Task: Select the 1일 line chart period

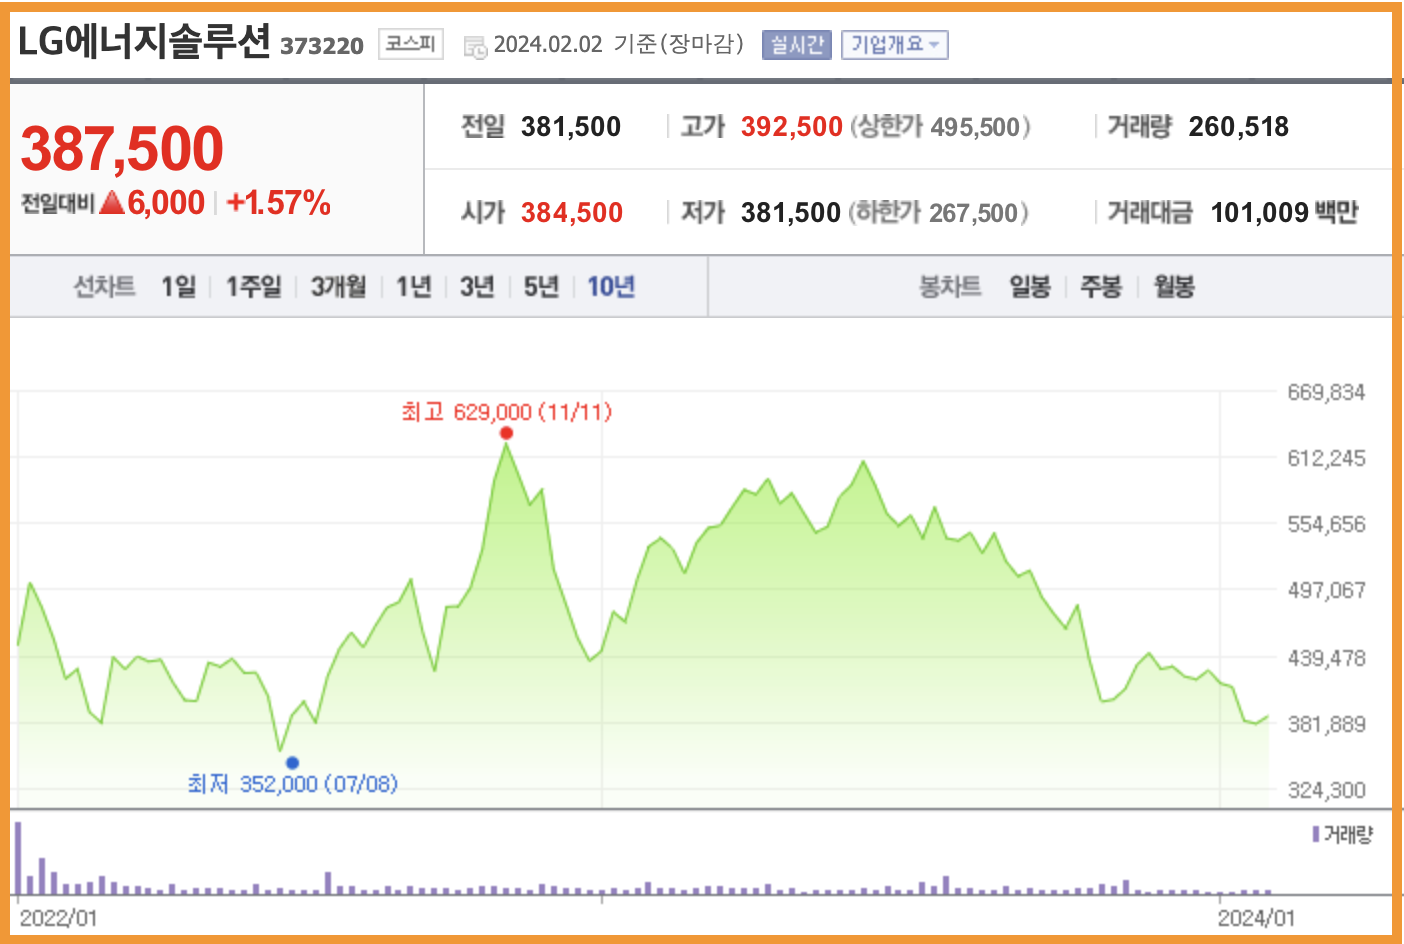Action: click(179, 287)
